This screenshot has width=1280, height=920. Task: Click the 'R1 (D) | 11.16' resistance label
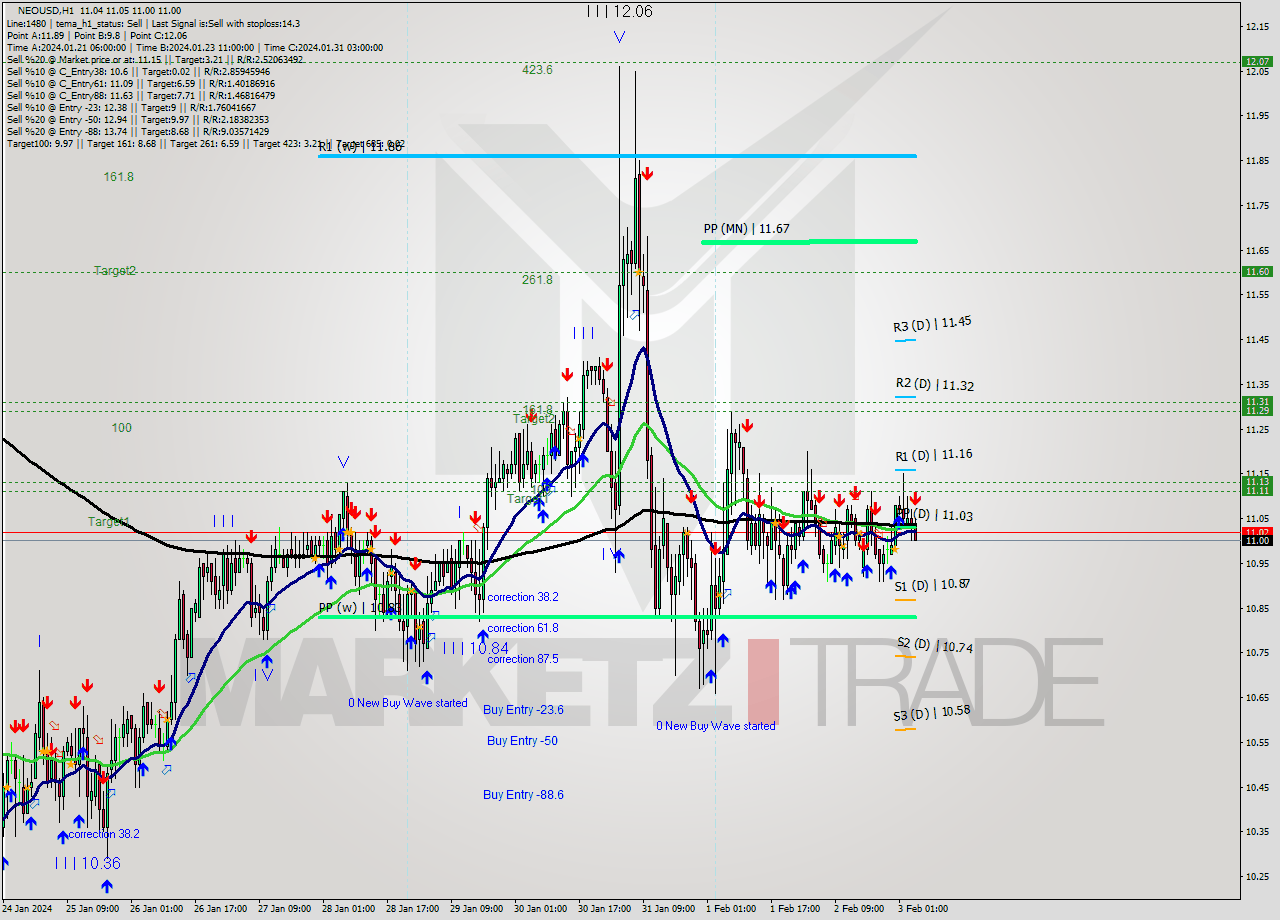(933, 455)
